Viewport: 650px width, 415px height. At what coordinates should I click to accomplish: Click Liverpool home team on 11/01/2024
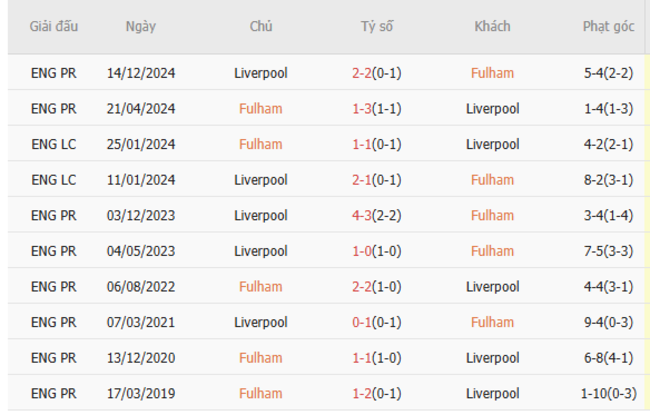pos(260,180)
